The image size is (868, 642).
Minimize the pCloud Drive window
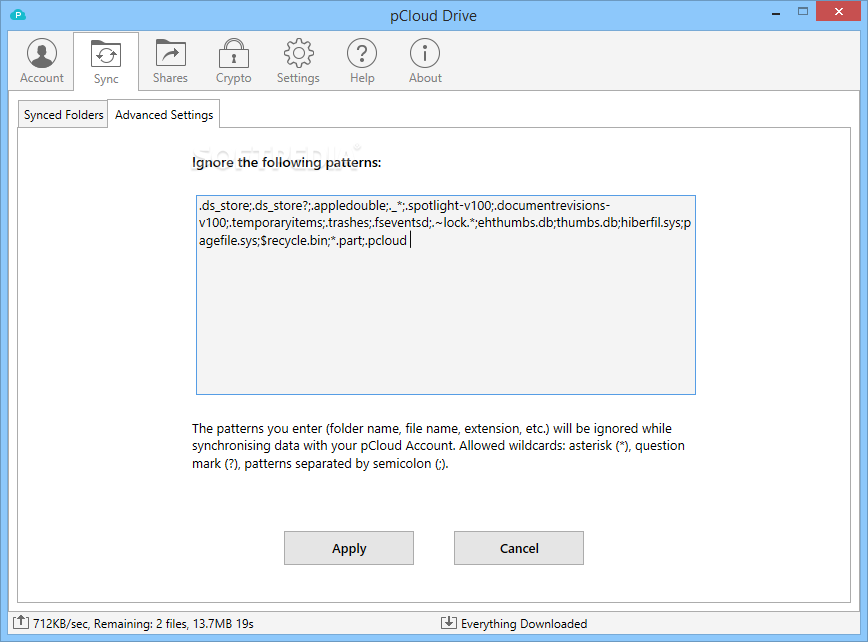pos(776,12)
